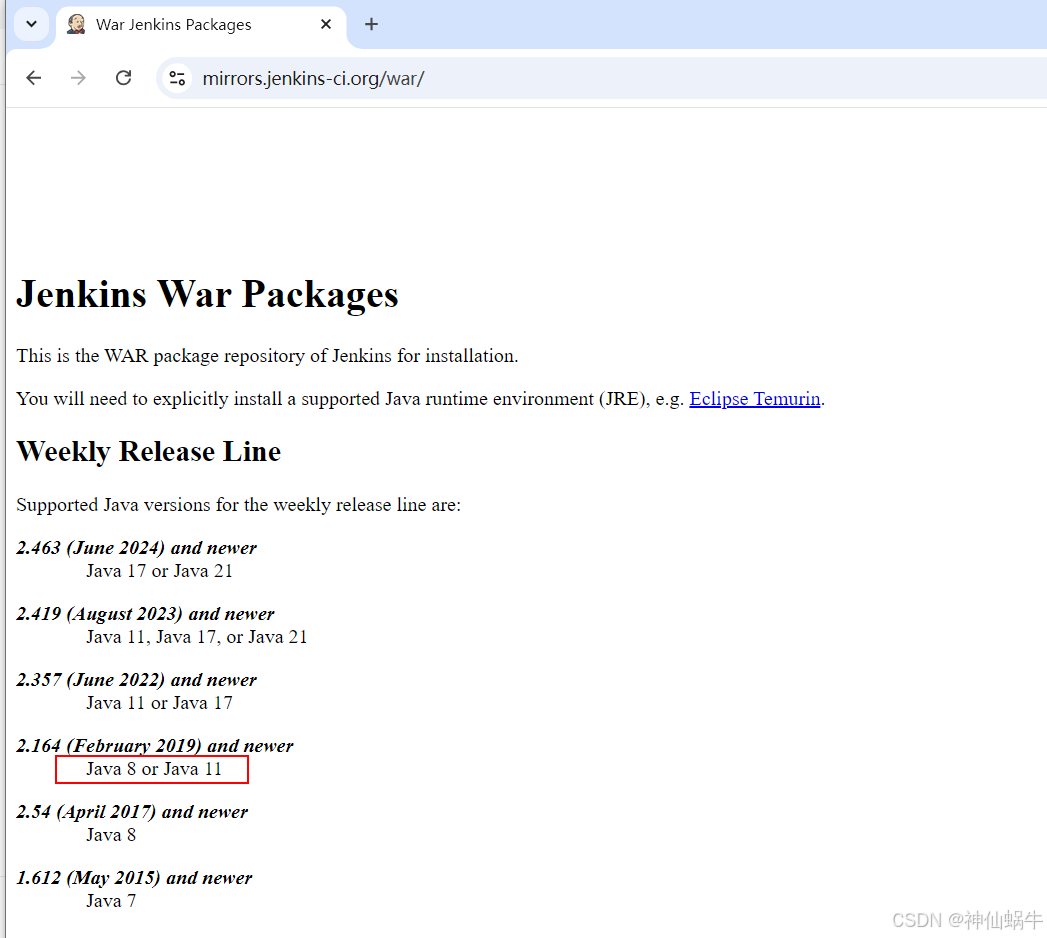Go back to the previous page

[x=33, y=78]
